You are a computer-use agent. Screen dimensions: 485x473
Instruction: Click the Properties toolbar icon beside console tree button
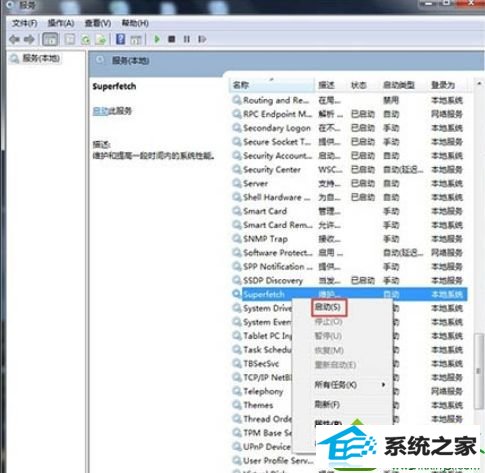click(x=70, y=39)
